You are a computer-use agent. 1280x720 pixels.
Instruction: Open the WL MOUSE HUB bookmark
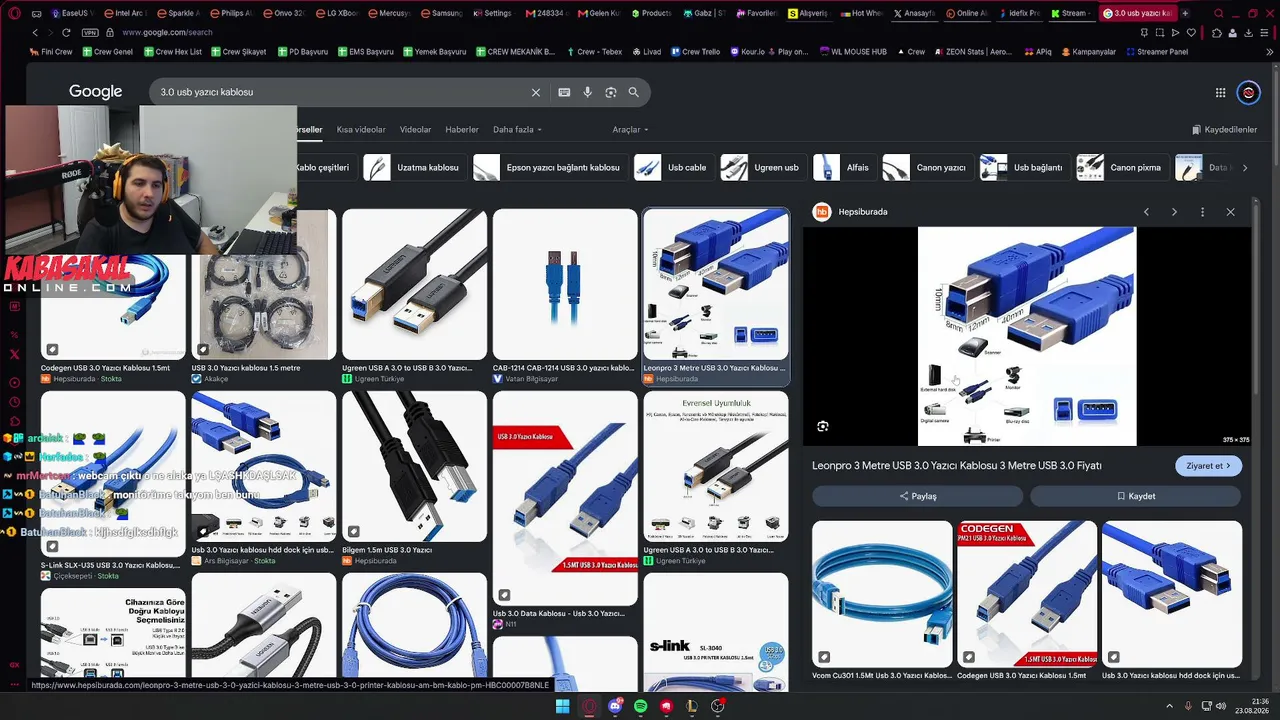click(x=852, y=52)
